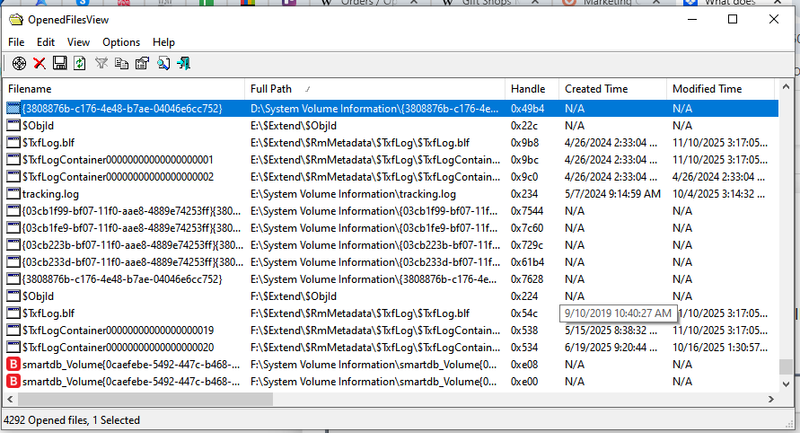The image size is (800, 433).
Task: Click the Save floppy disk icon
Action: tap(60, 63)
